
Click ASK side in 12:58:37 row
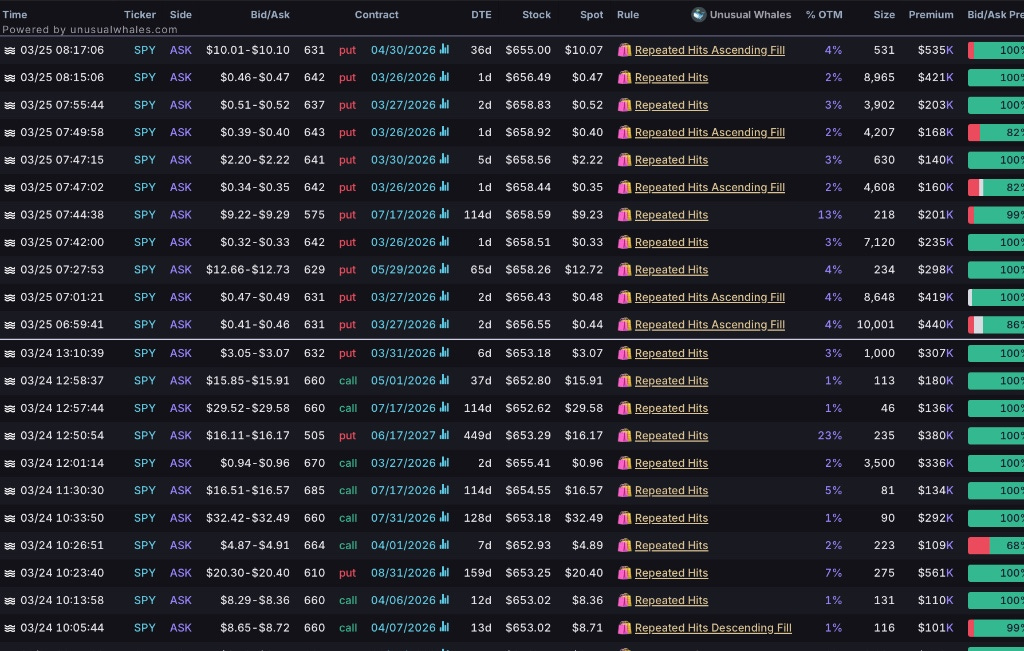coord(180,381)
